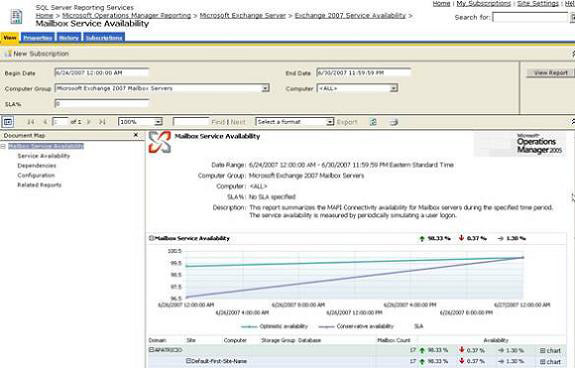
Task: Click the SLA% input field
Action: [x=102, y=104]
